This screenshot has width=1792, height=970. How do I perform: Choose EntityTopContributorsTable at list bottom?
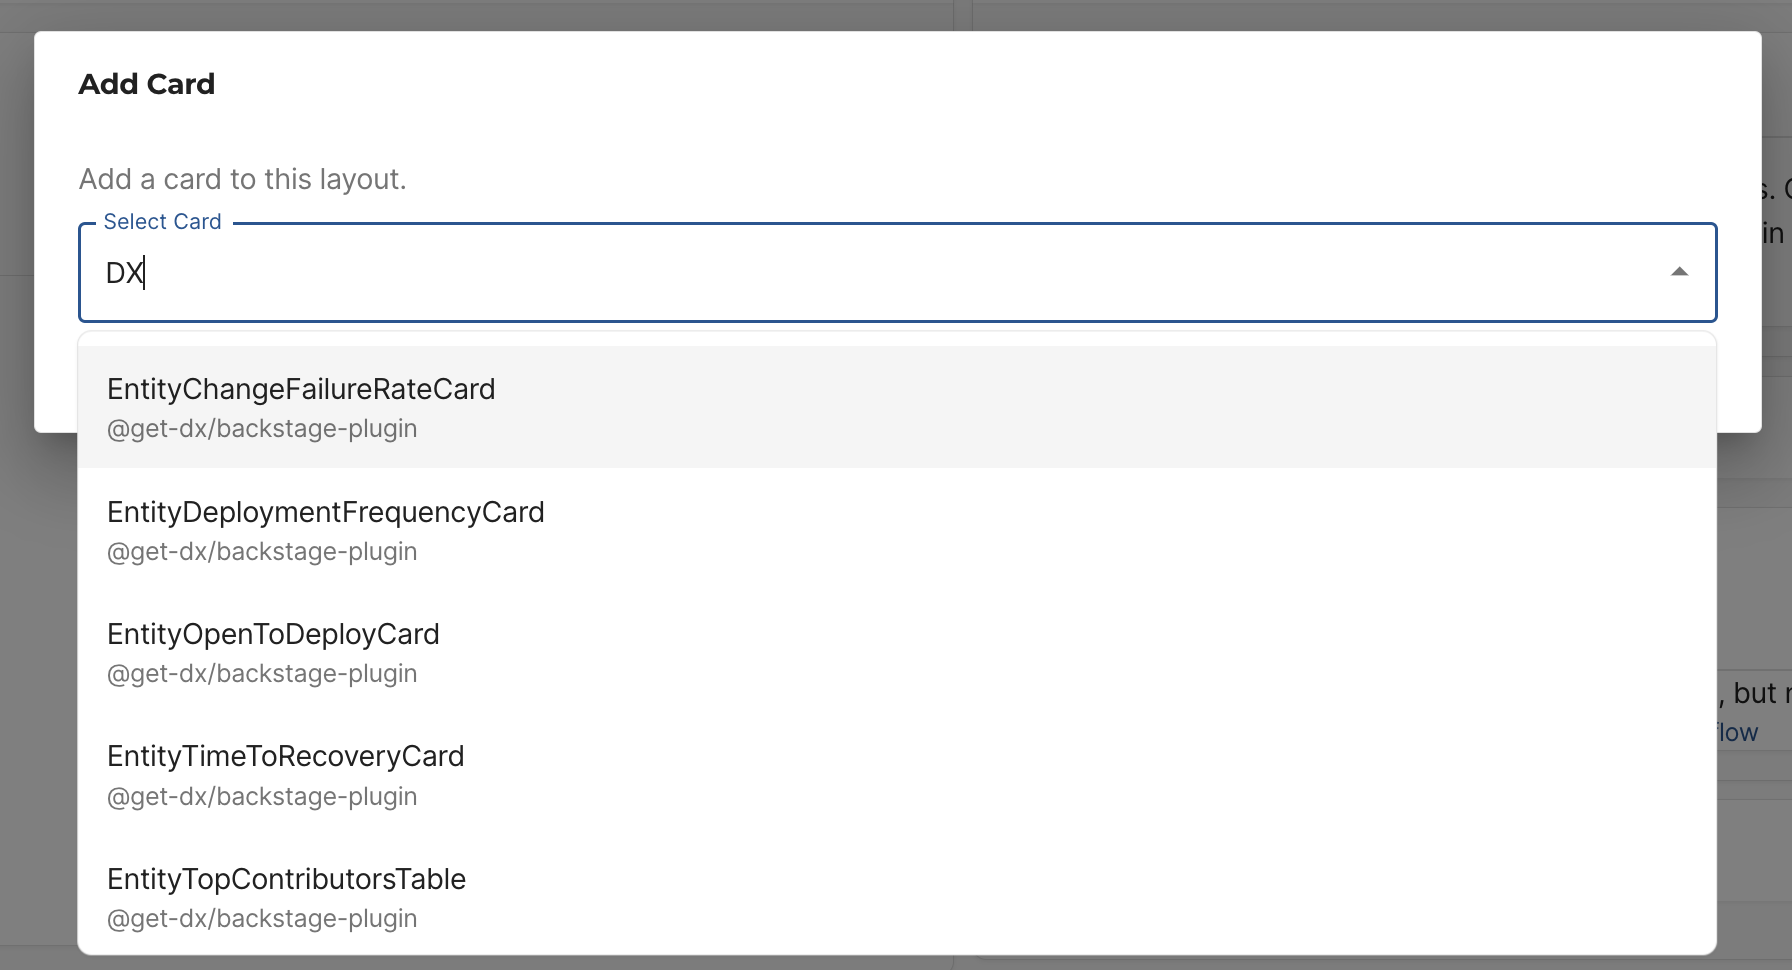286,879
